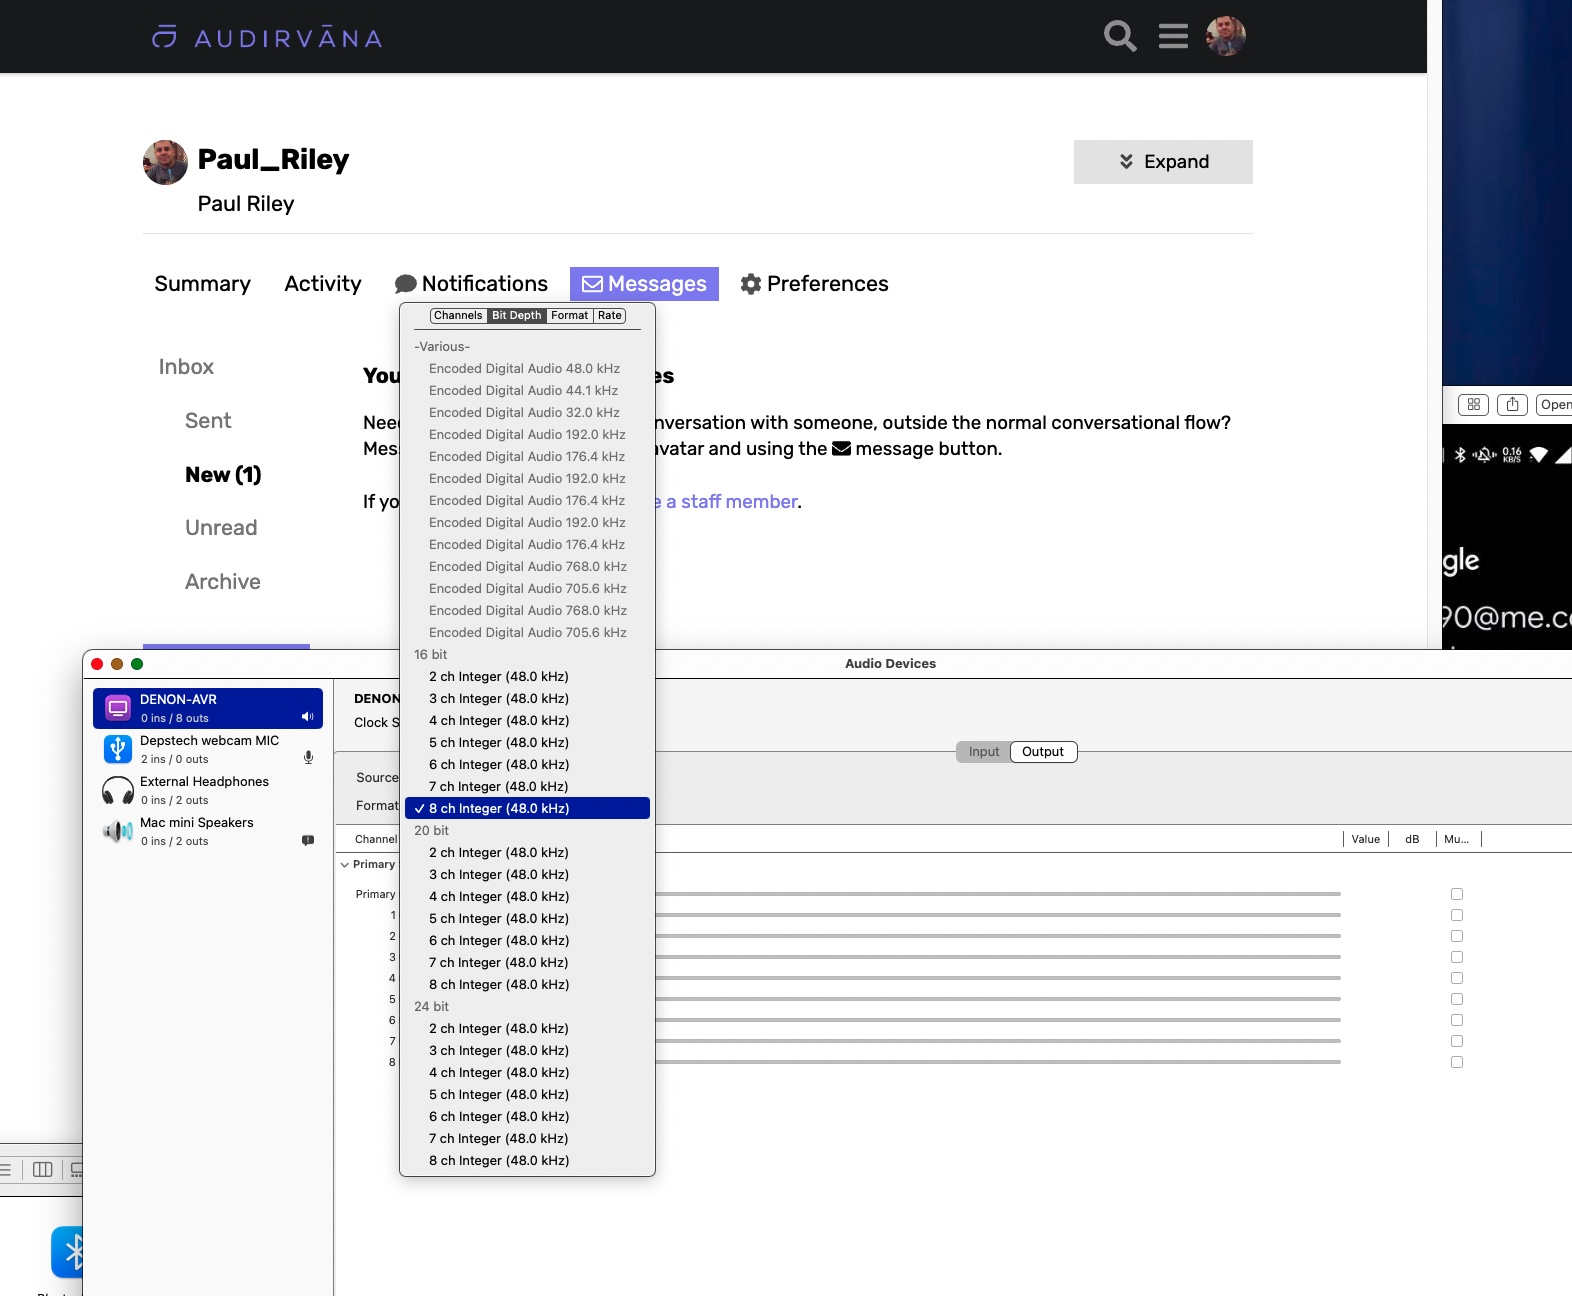Choose 24 bit 2 ch Integer (48.0 kHz)

pos(527,1028)
